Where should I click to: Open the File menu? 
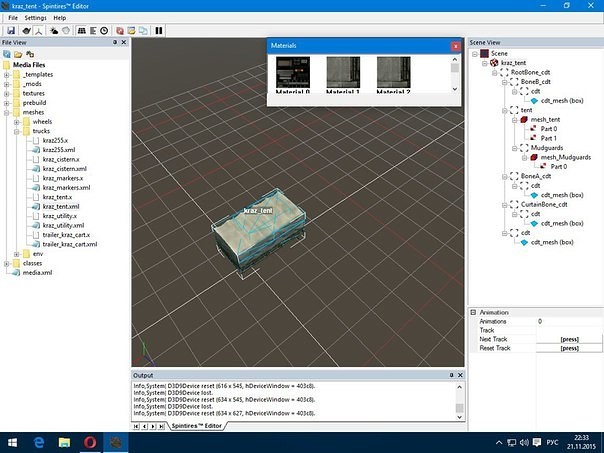pos(13,18)
